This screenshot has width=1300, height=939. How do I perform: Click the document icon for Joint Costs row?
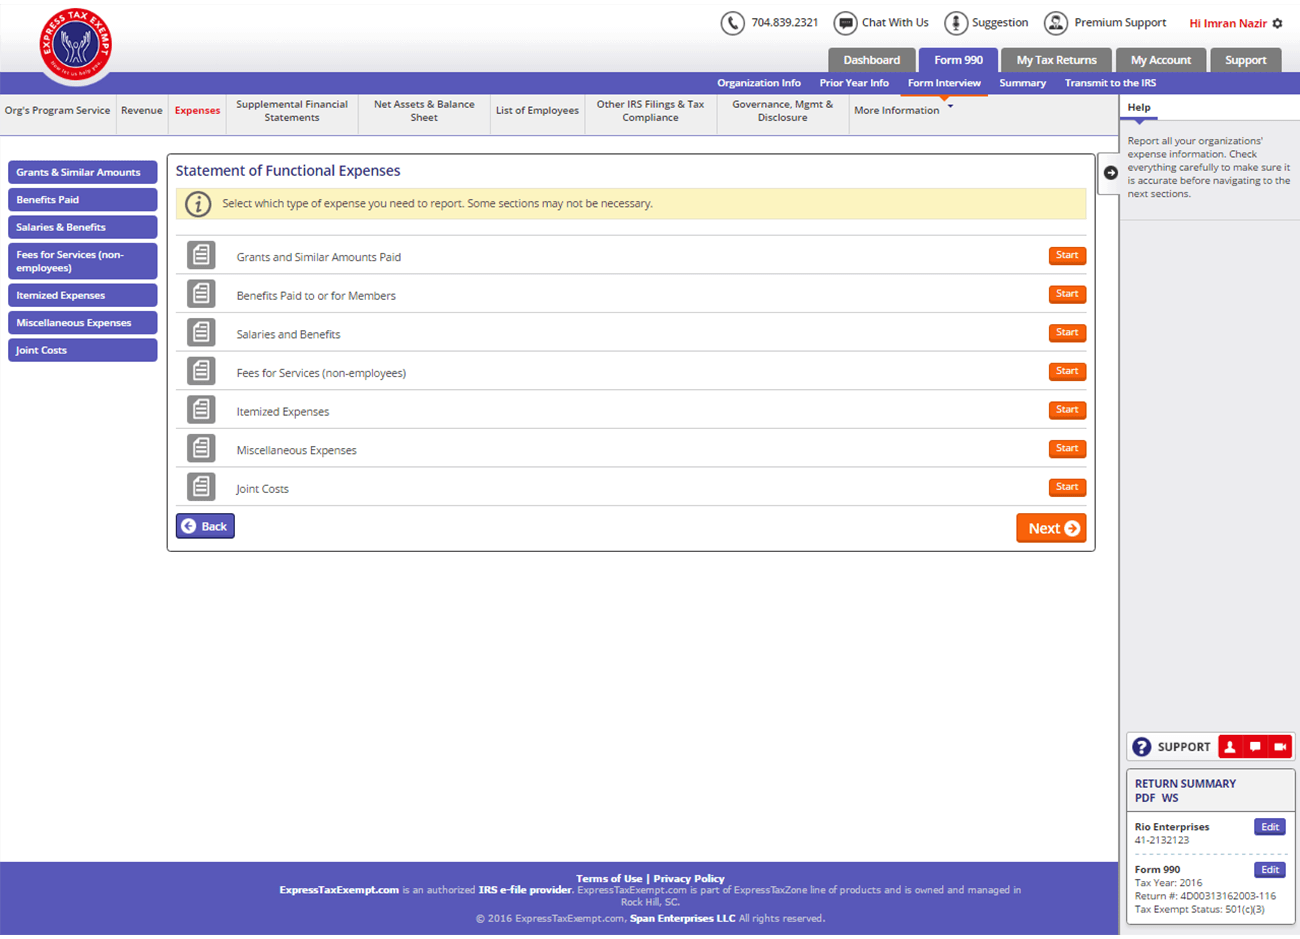click(201, 487)
